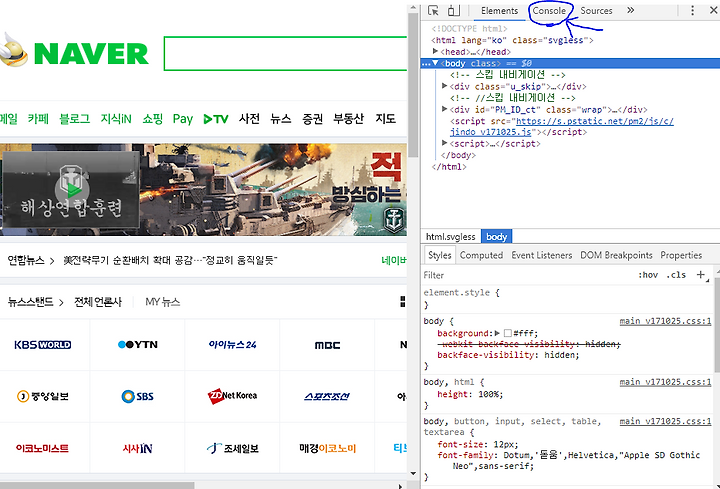Open the KBS WORLD press logo
Image resolution: width=720 pixels, height=489 pixels.
43,345
